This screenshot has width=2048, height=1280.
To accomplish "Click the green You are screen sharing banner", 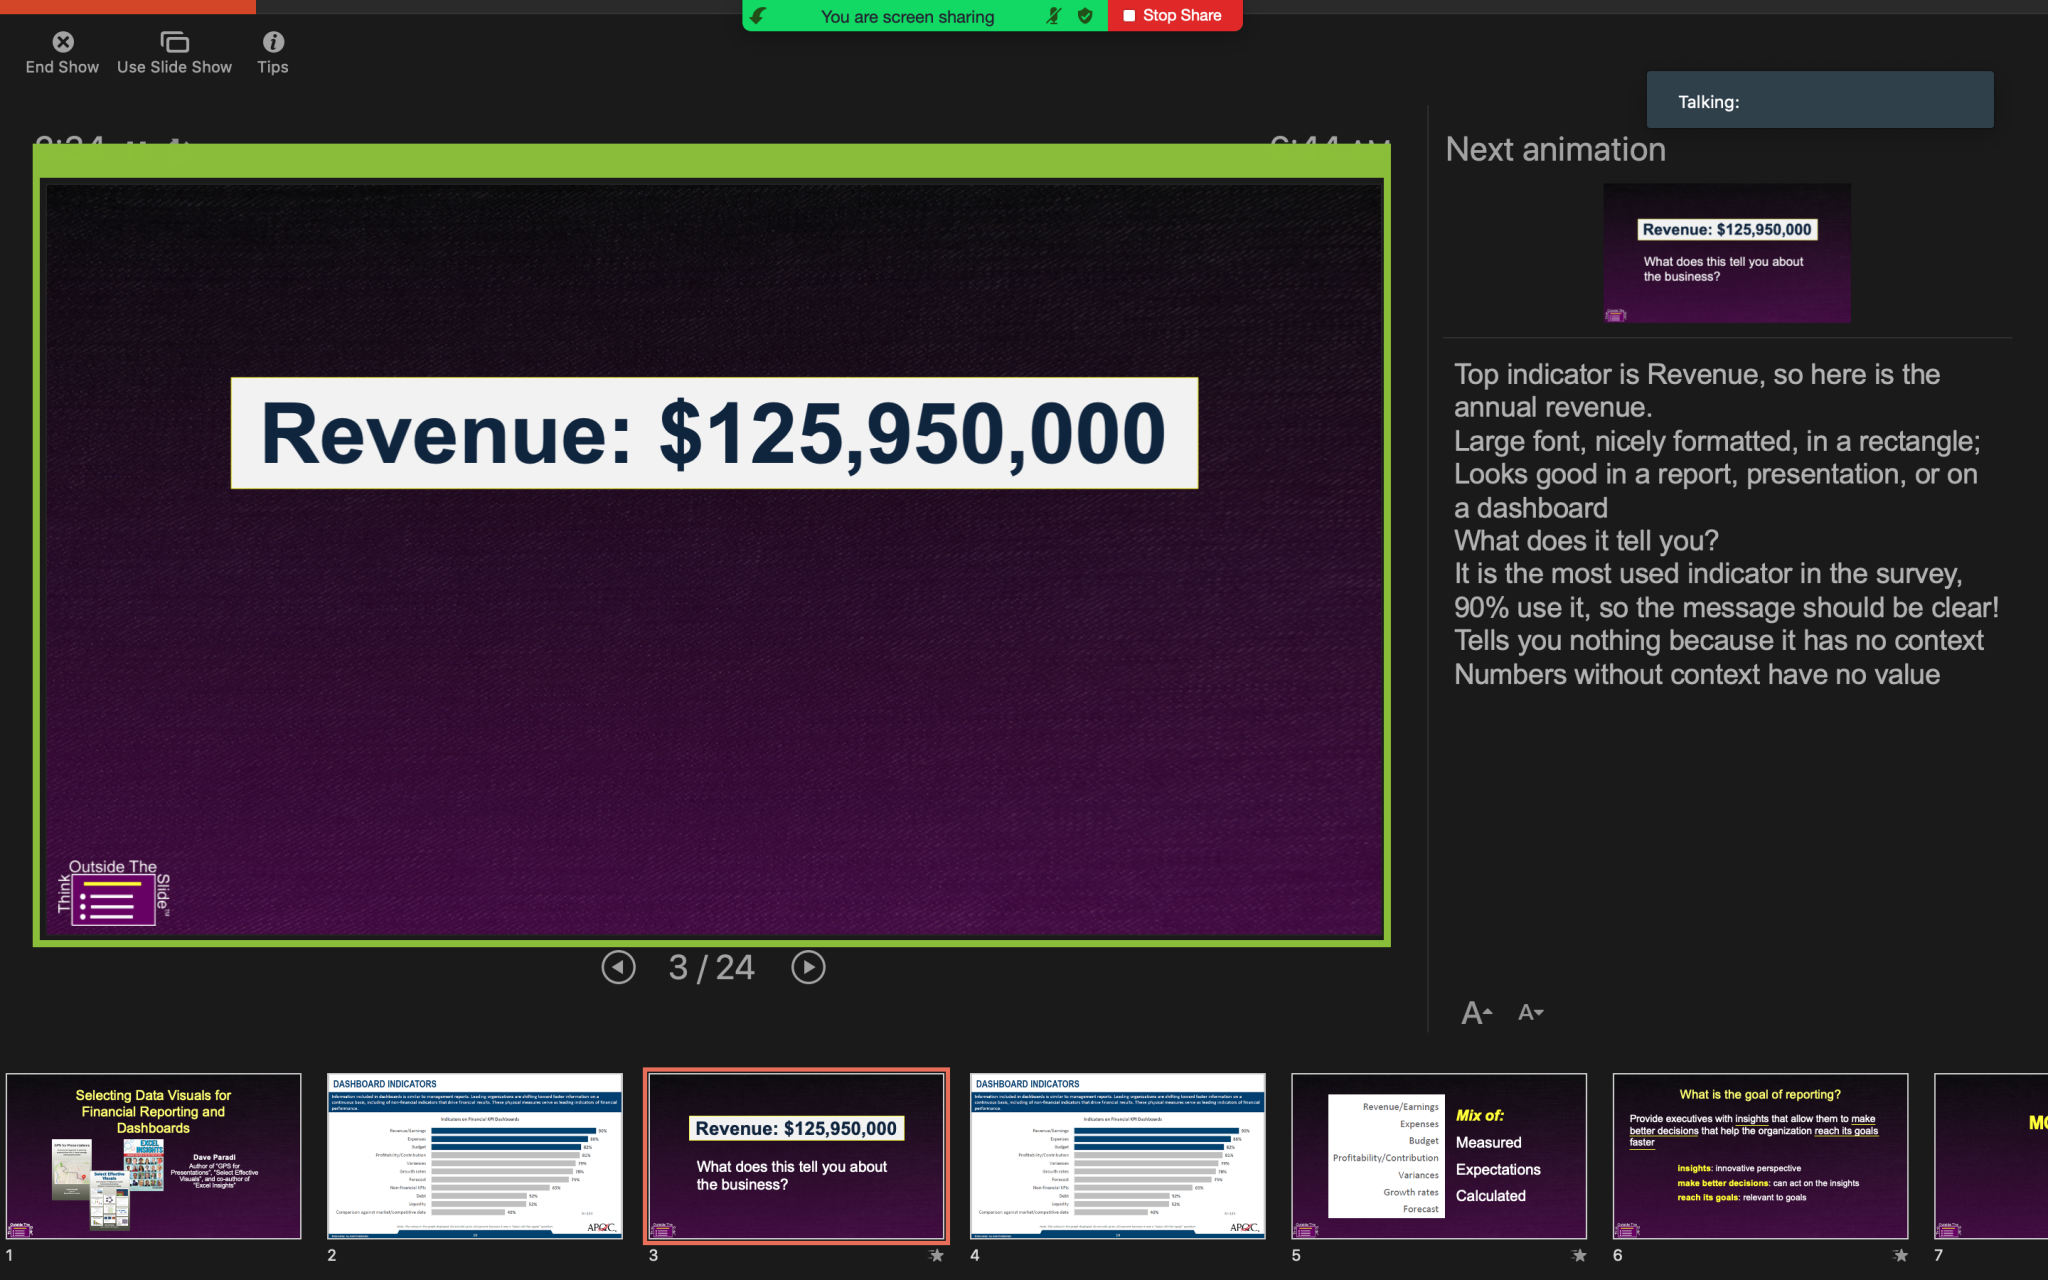I will pyautogui.click(x=905, y=16).
